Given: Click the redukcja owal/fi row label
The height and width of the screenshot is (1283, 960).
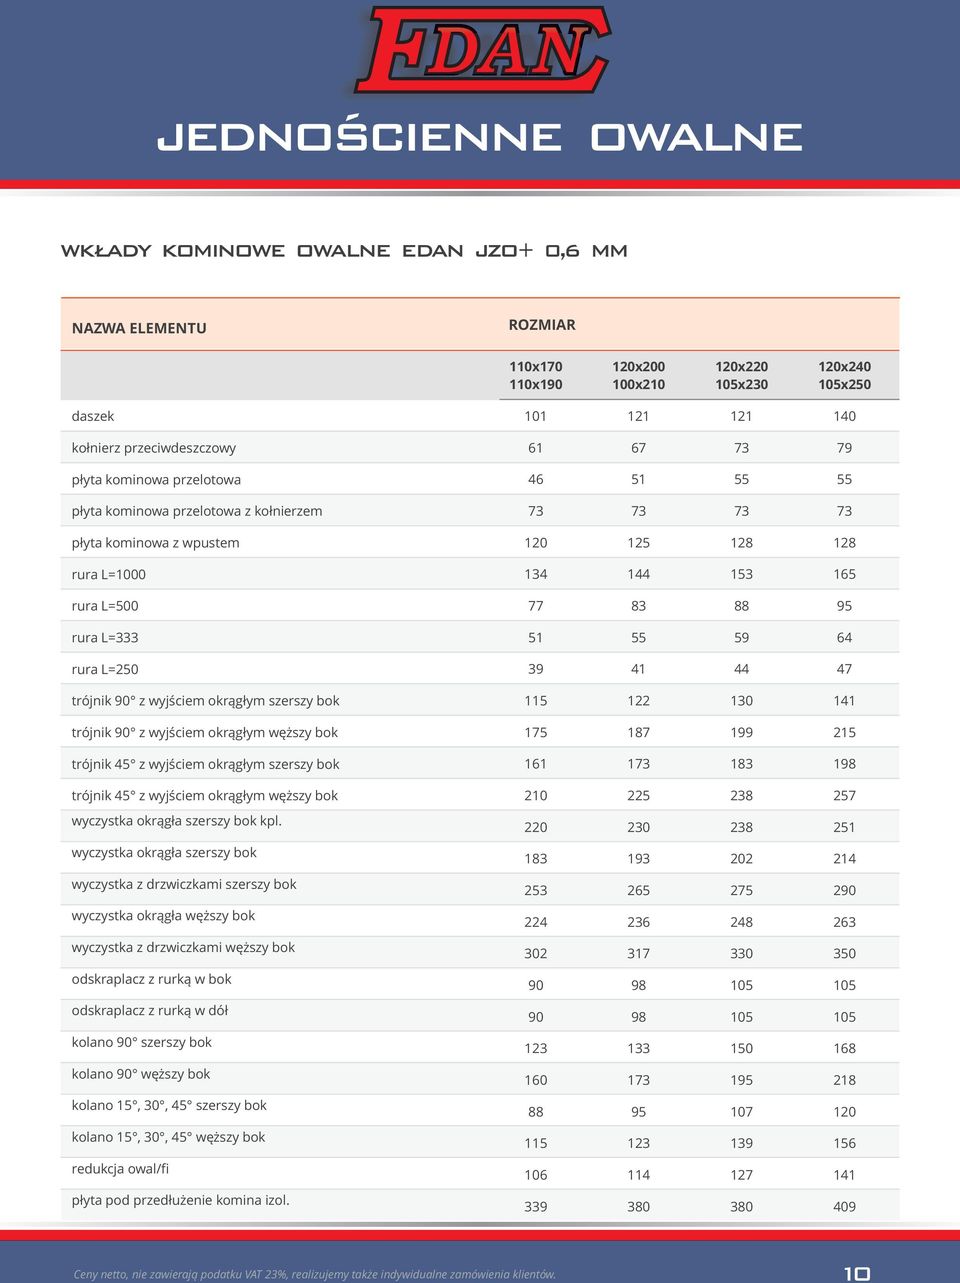Looking at the screenshot, I should 120,1168.
